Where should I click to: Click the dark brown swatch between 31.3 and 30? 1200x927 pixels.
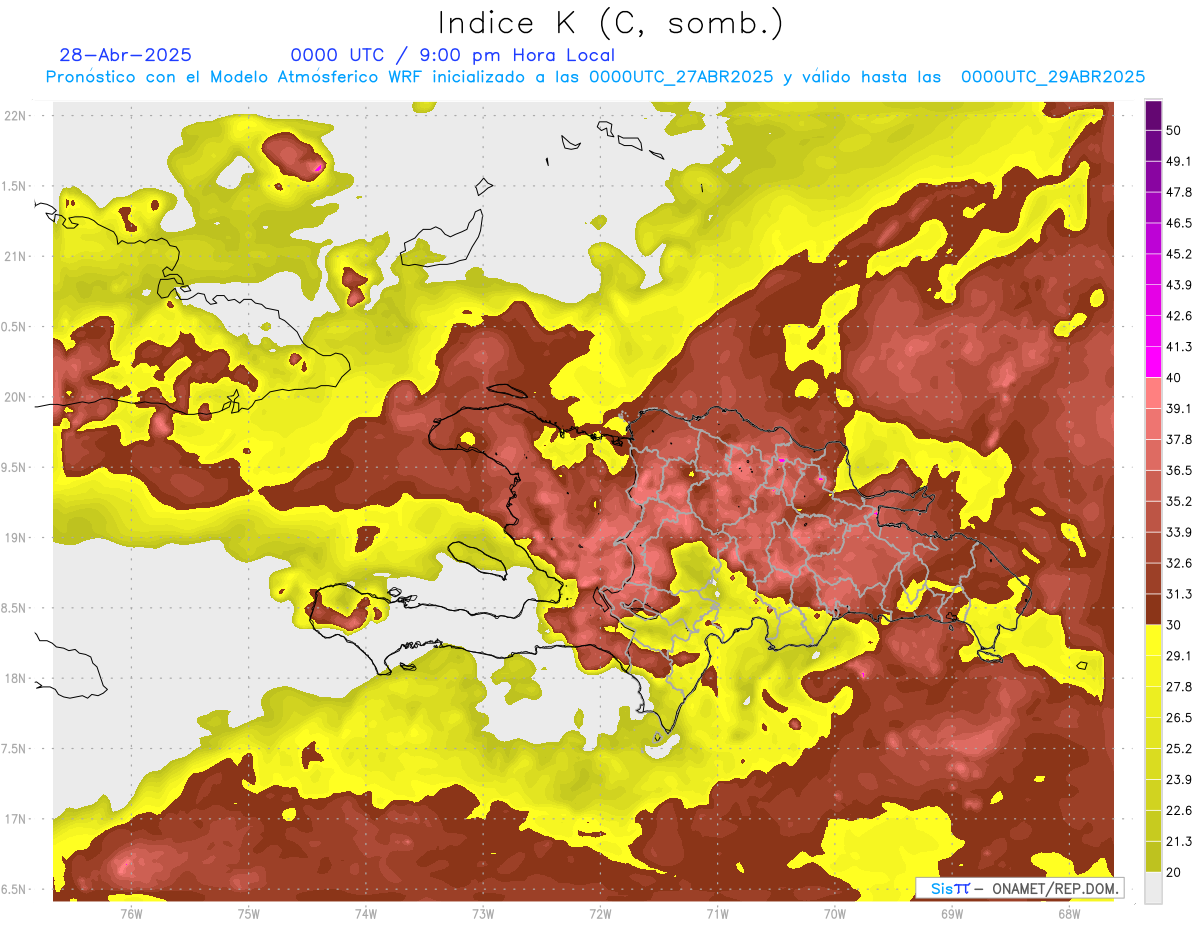point(1153,609)
